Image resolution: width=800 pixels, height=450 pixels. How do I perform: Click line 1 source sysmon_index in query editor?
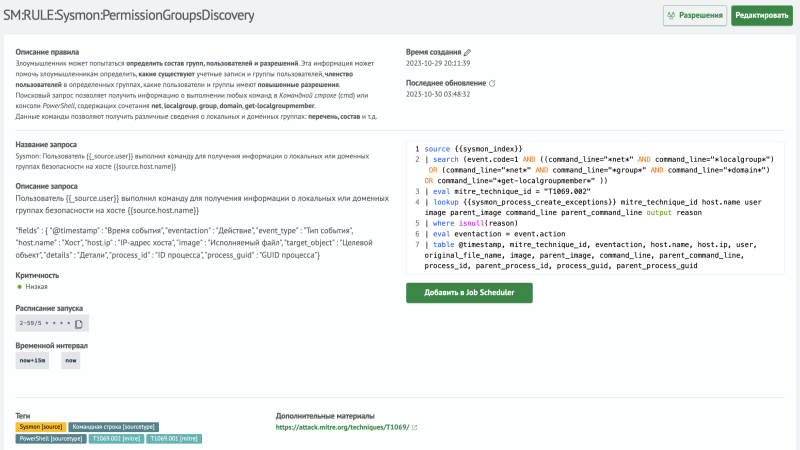(x=473, y=149)
